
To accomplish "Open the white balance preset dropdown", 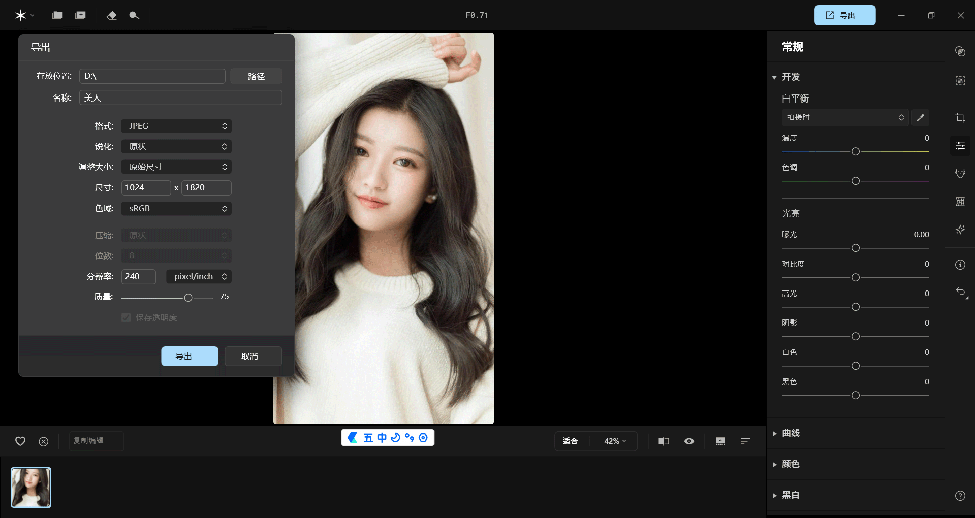I will [845, 117].
